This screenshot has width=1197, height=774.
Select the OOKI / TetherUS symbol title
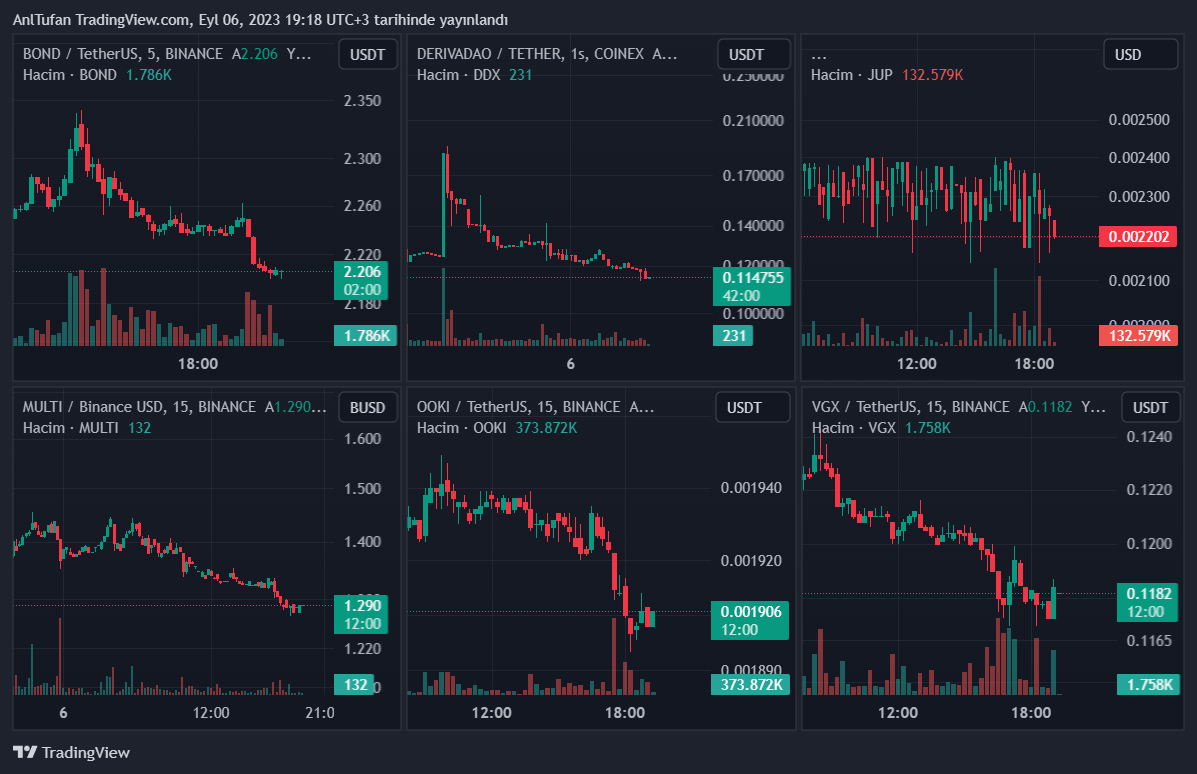(474, 407)
